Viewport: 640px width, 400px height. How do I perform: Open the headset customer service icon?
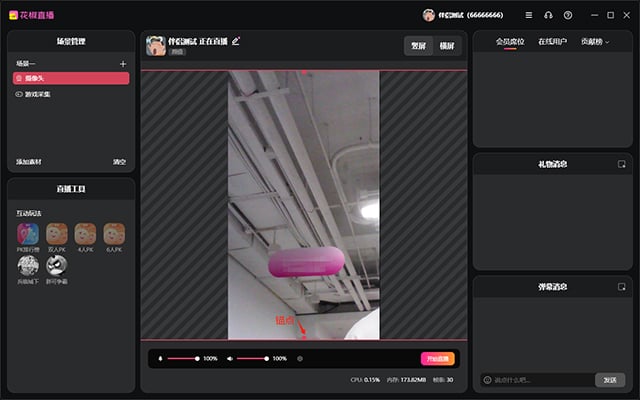[548, 15]
